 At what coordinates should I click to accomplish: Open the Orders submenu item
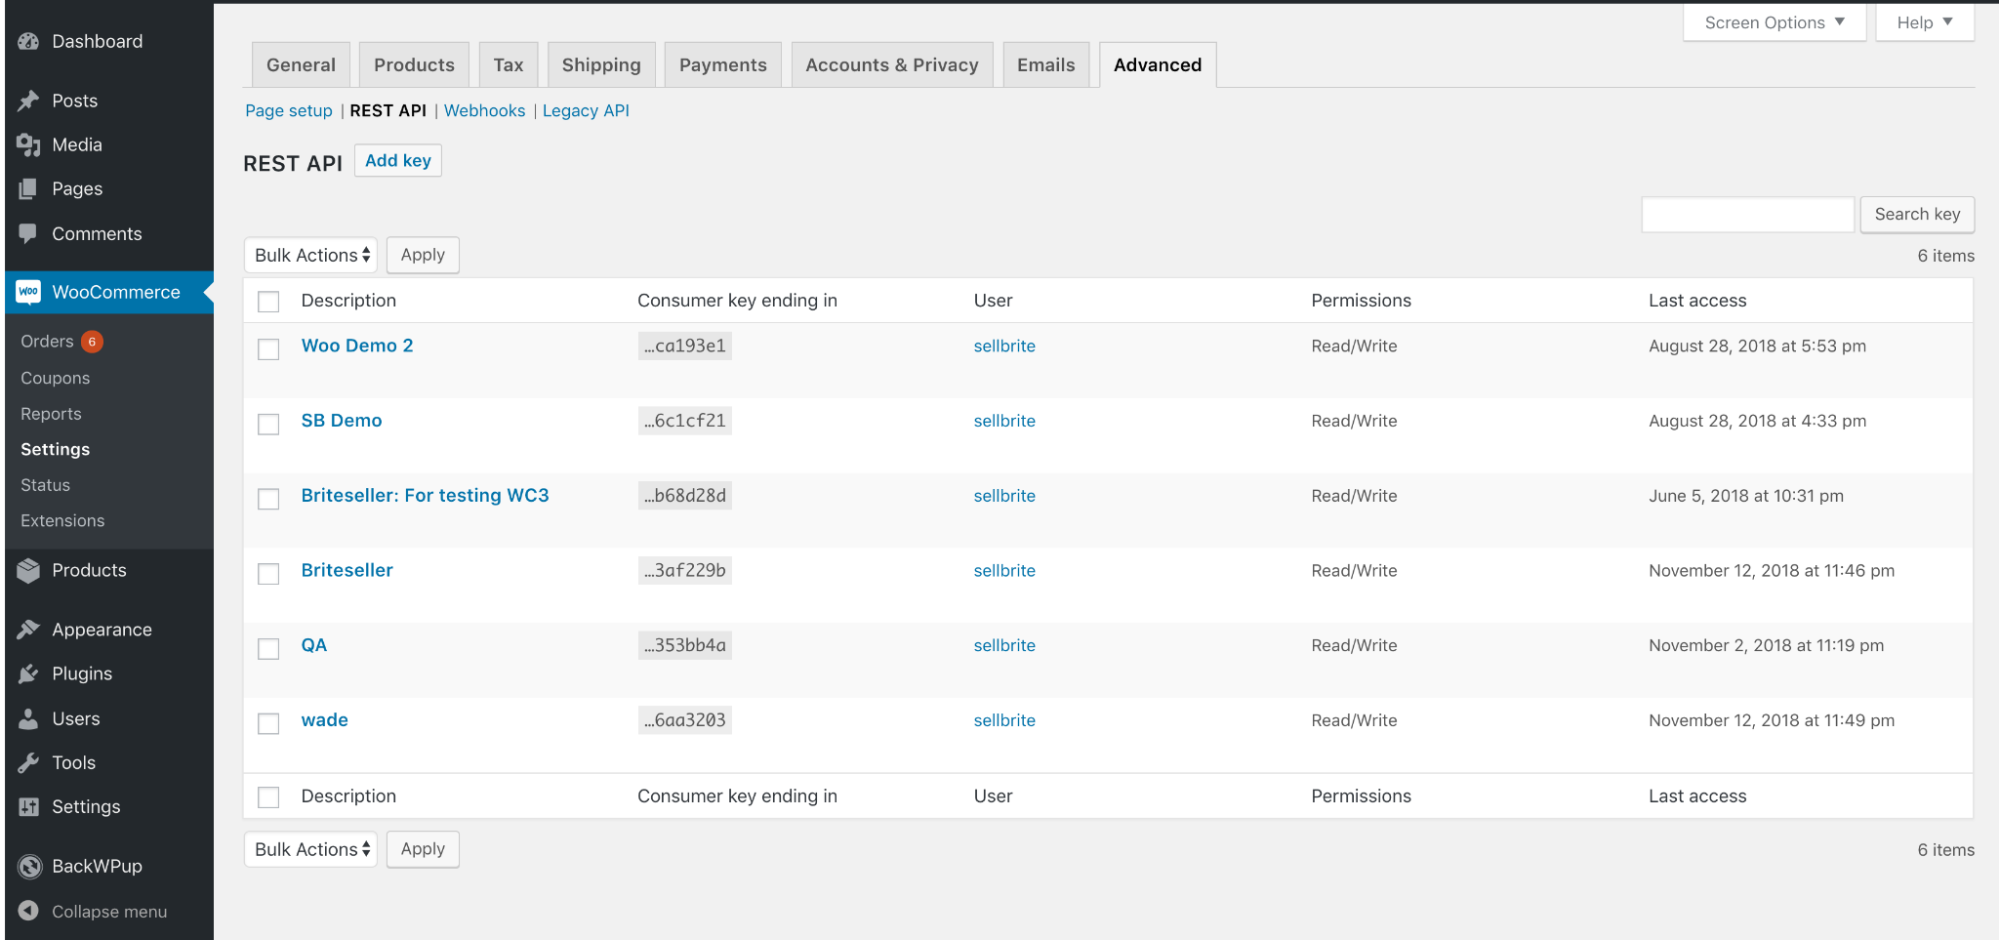pyautogui.click(x=47, y=342)
